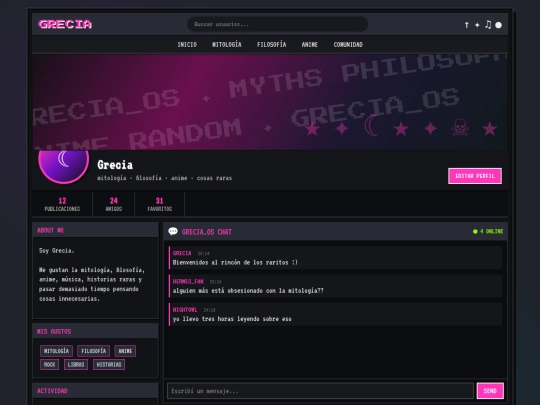The width and height of the screenshot is (540, 405).
Task: Open the music note icon
Action: 488,24
